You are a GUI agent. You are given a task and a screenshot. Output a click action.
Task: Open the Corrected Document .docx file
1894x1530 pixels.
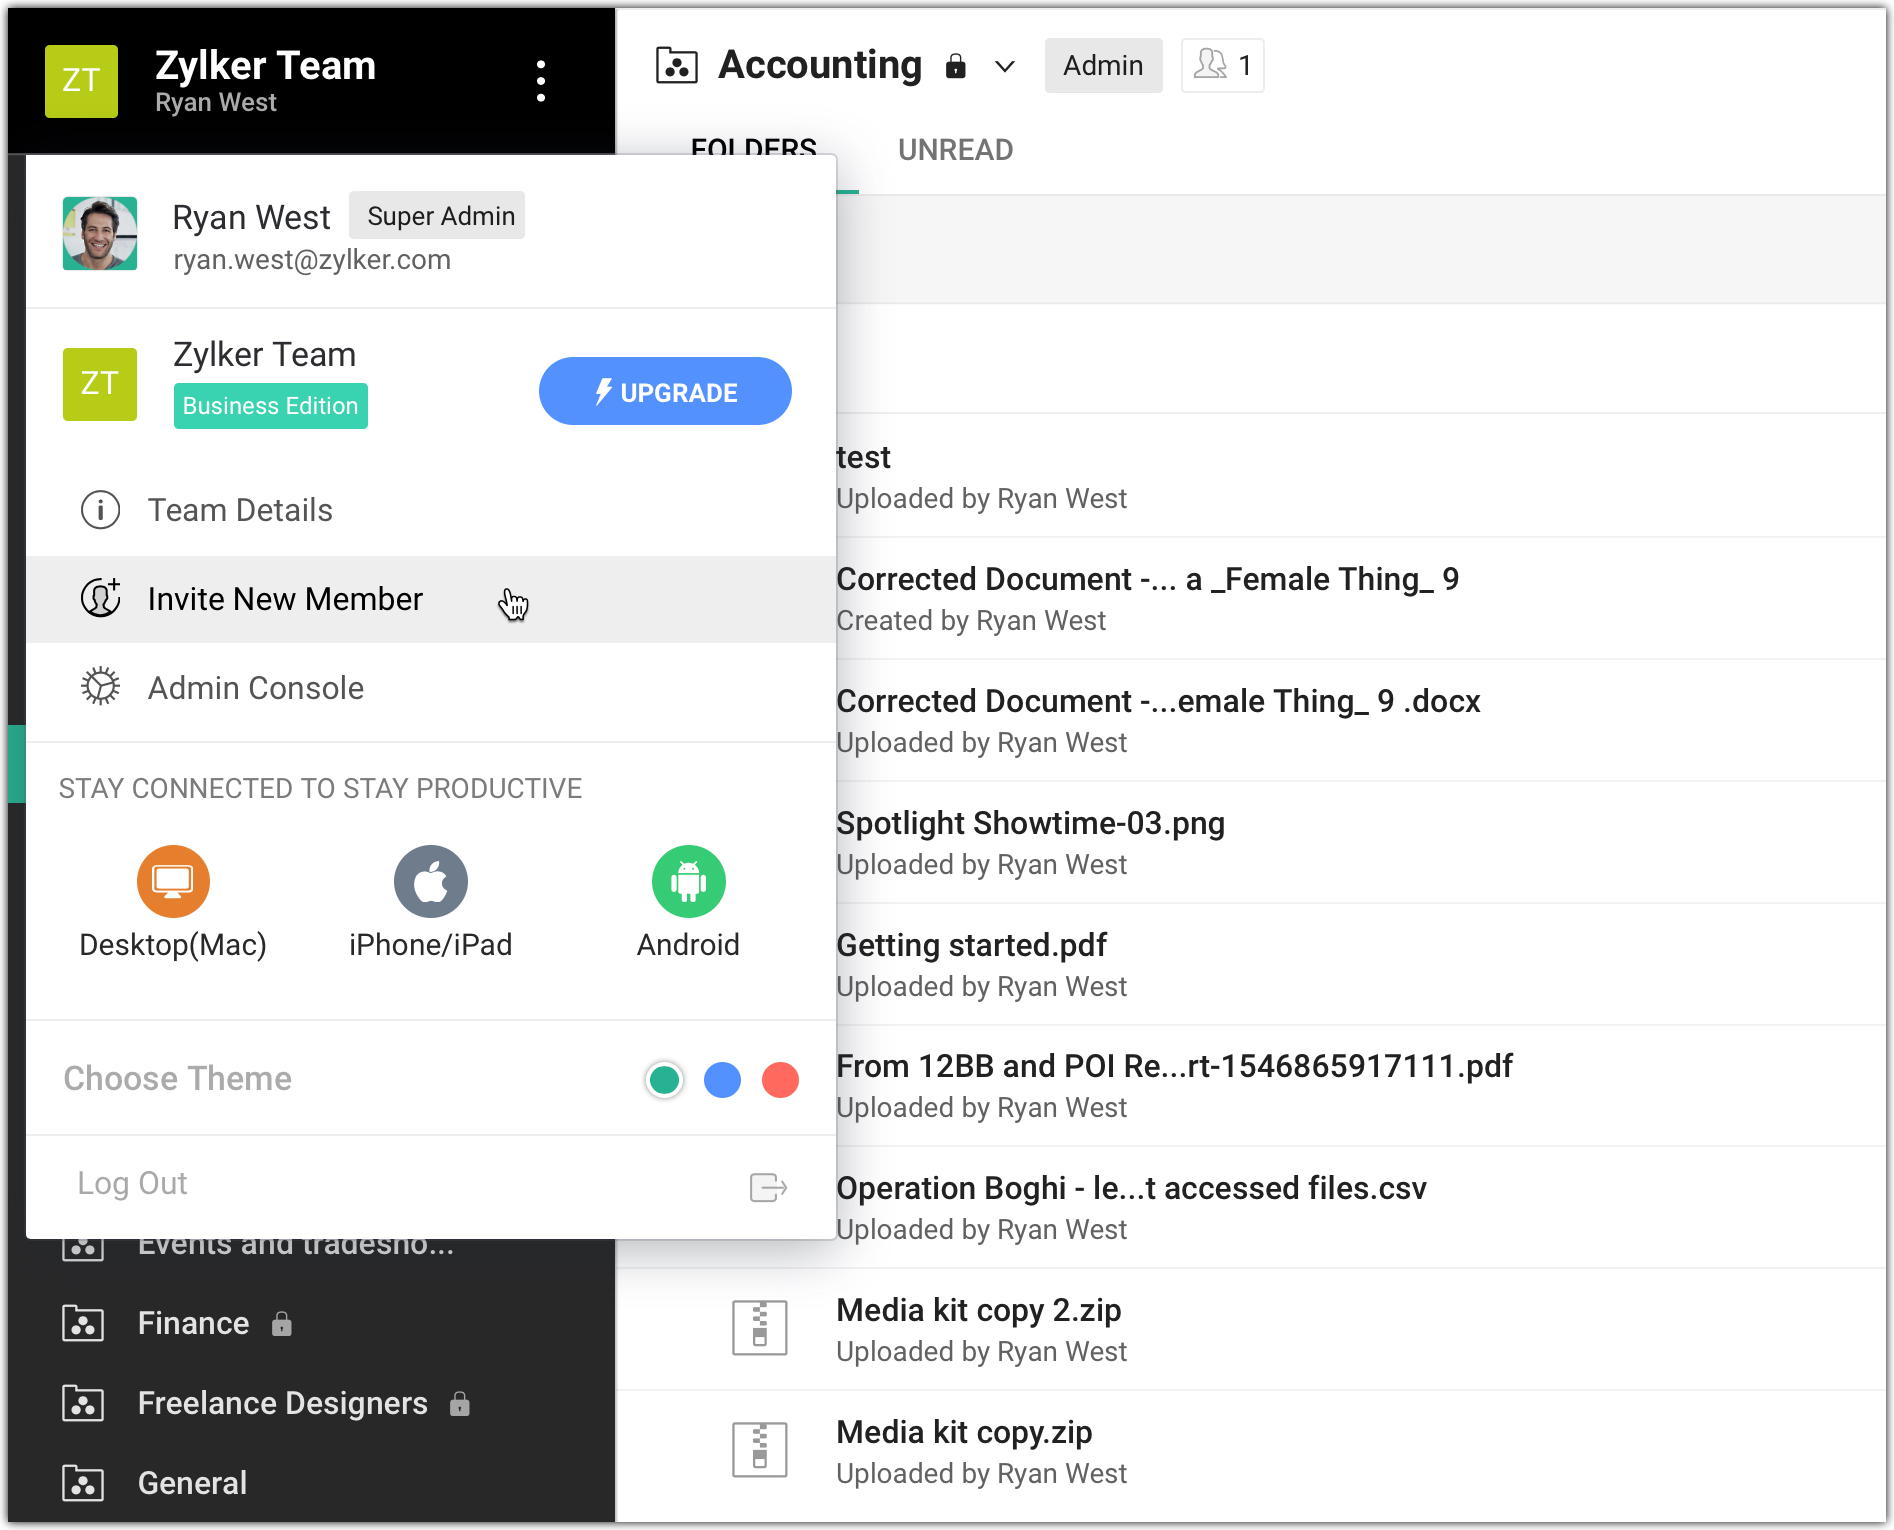click(1158, 701)
